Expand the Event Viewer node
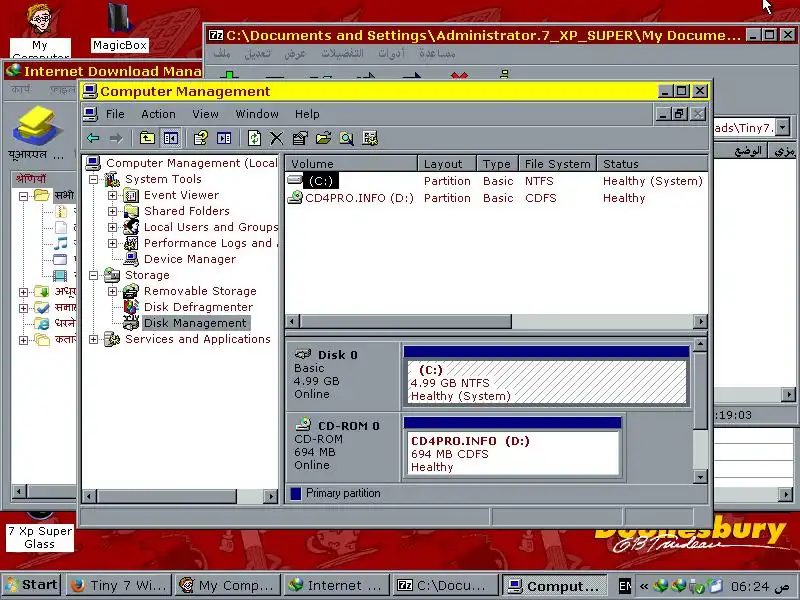This screenshot has width=800, height=600. tap(112, 195)
